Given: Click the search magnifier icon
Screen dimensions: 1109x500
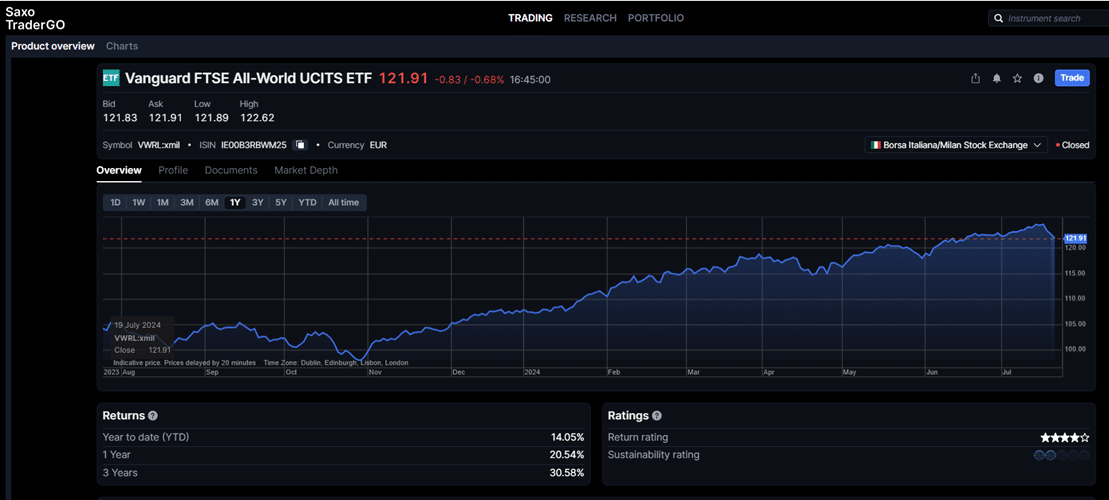Looking at the screenshot, I should 998,18.
